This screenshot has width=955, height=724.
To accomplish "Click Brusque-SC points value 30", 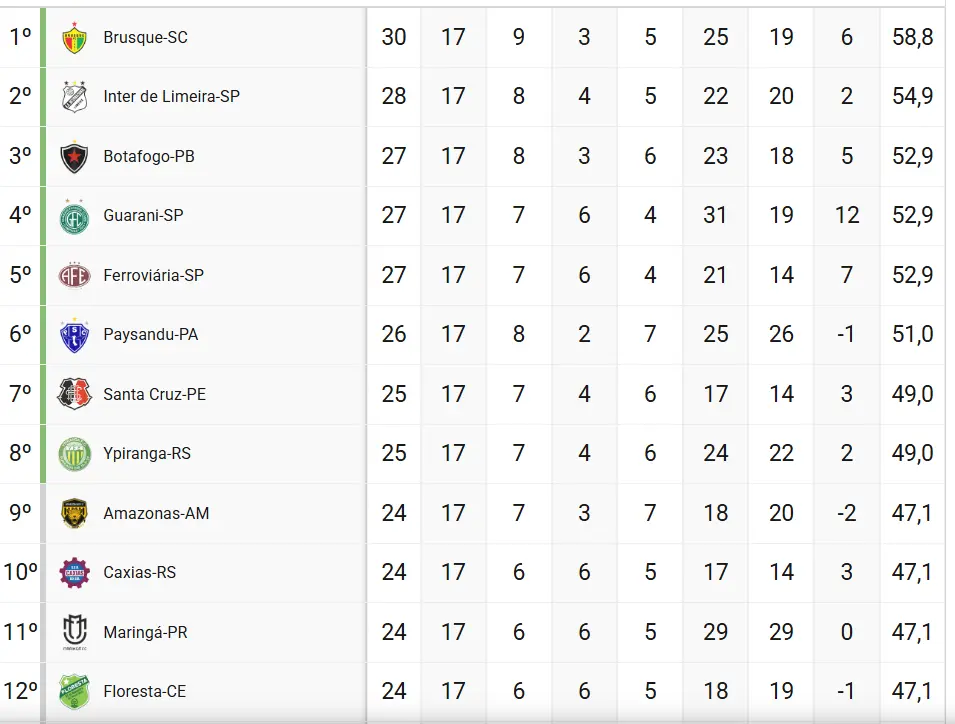I will [x=394, y=37].
